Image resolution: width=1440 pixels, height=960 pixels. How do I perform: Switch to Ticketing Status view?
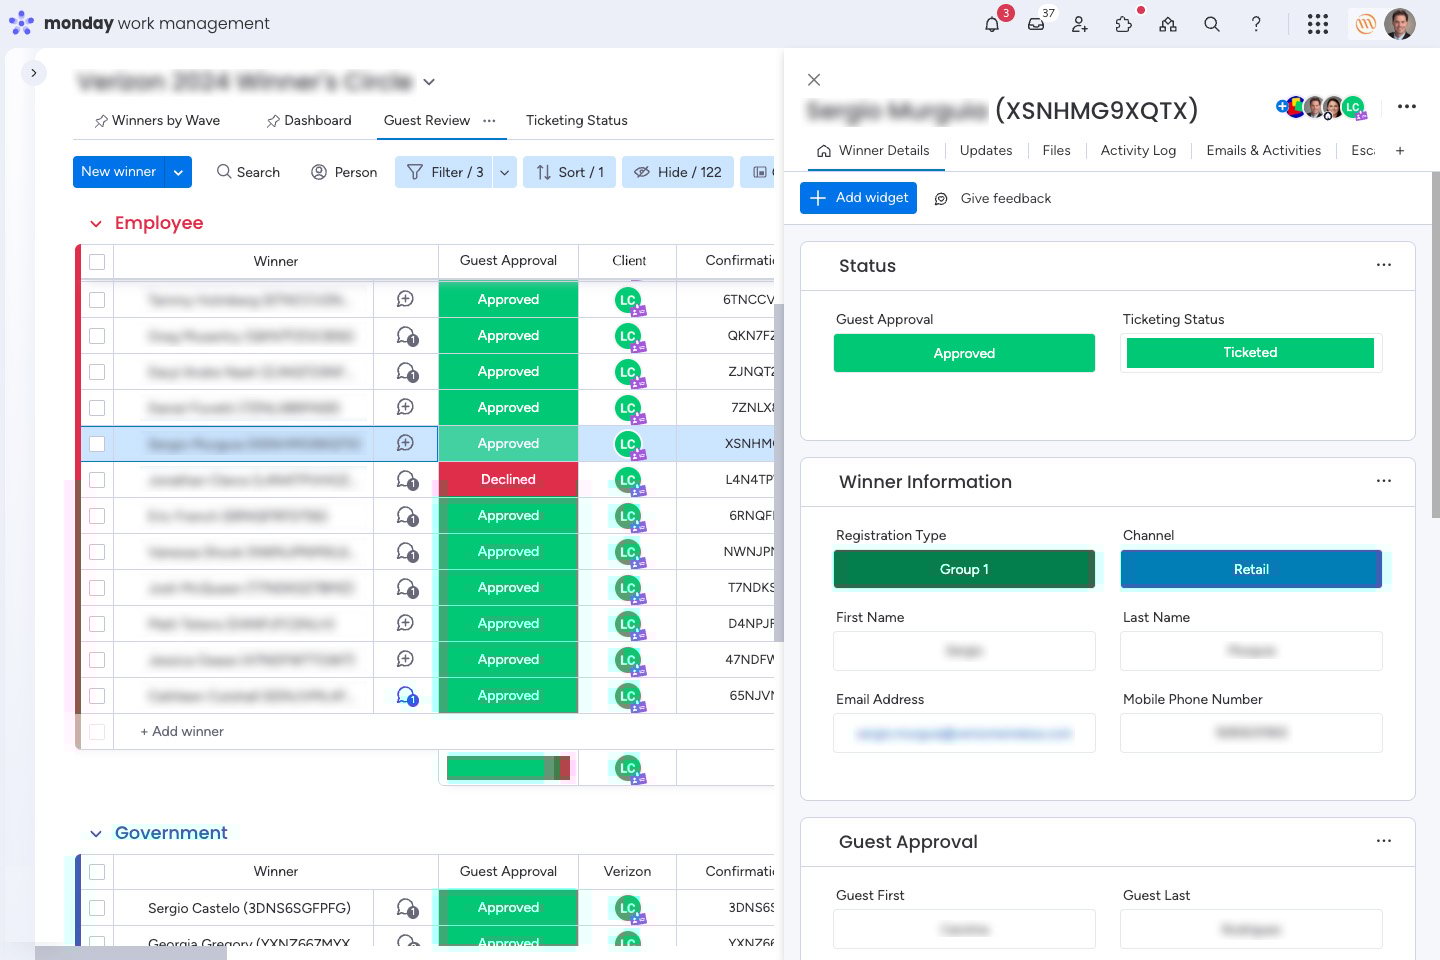577,120
